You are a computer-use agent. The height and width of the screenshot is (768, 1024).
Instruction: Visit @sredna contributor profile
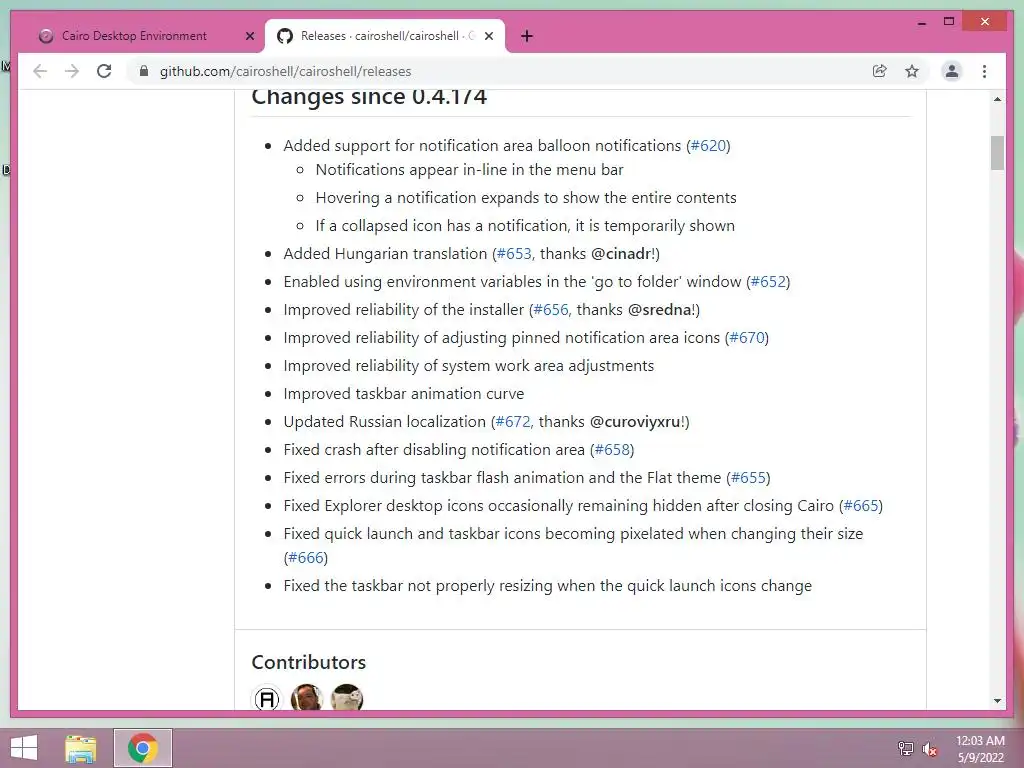(x=659, y=310)
